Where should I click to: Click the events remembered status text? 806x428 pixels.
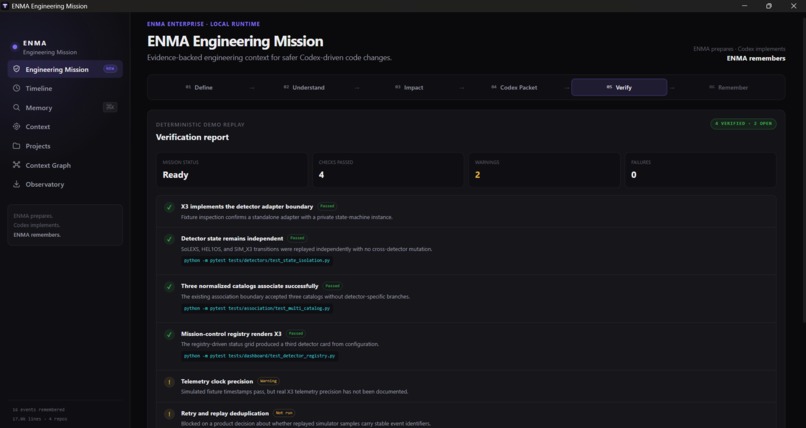click(x=39, y=410)
